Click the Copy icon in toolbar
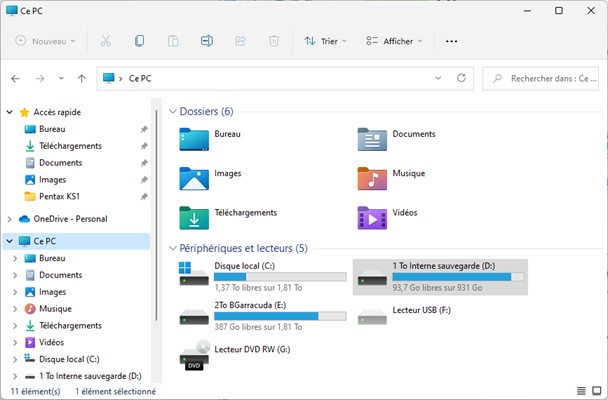608x400 pixels. pyautogui.click(x=139, y=41)
